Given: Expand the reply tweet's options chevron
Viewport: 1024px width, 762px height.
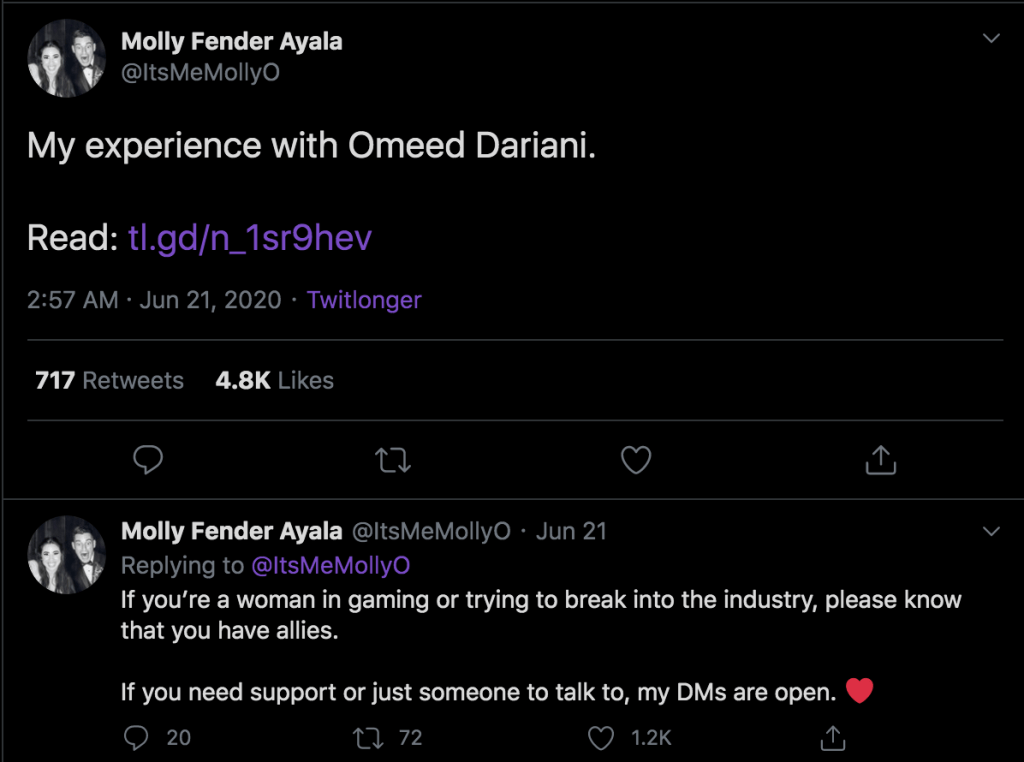Looking at the screenshot, I should (x=991, y=530).
